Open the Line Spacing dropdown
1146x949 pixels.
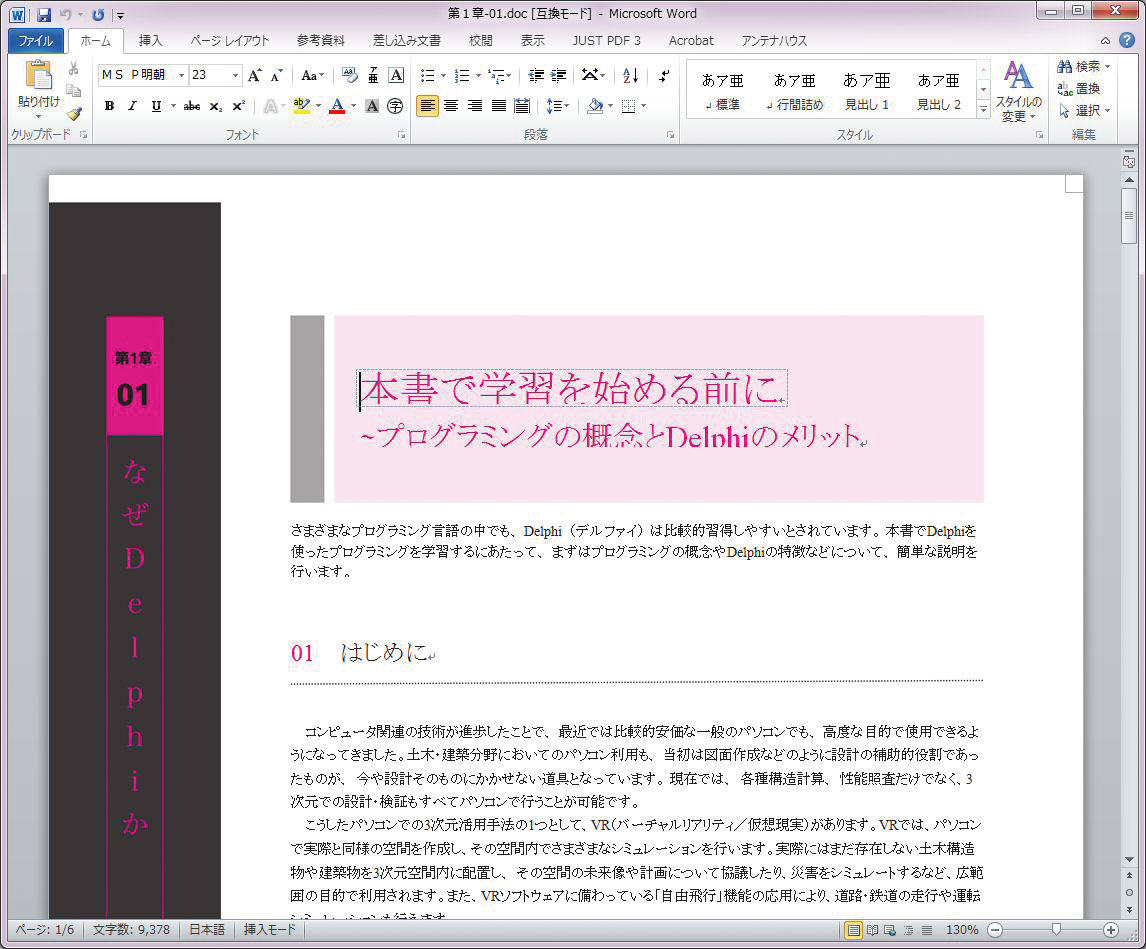[558, 106]
